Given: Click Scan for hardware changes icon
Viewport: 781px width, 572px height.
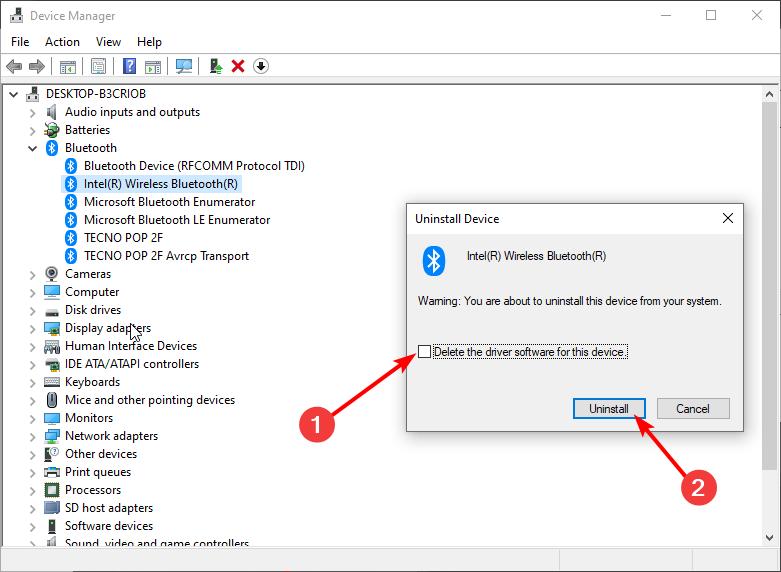Looking at the screenshot, I should point(184,66).
